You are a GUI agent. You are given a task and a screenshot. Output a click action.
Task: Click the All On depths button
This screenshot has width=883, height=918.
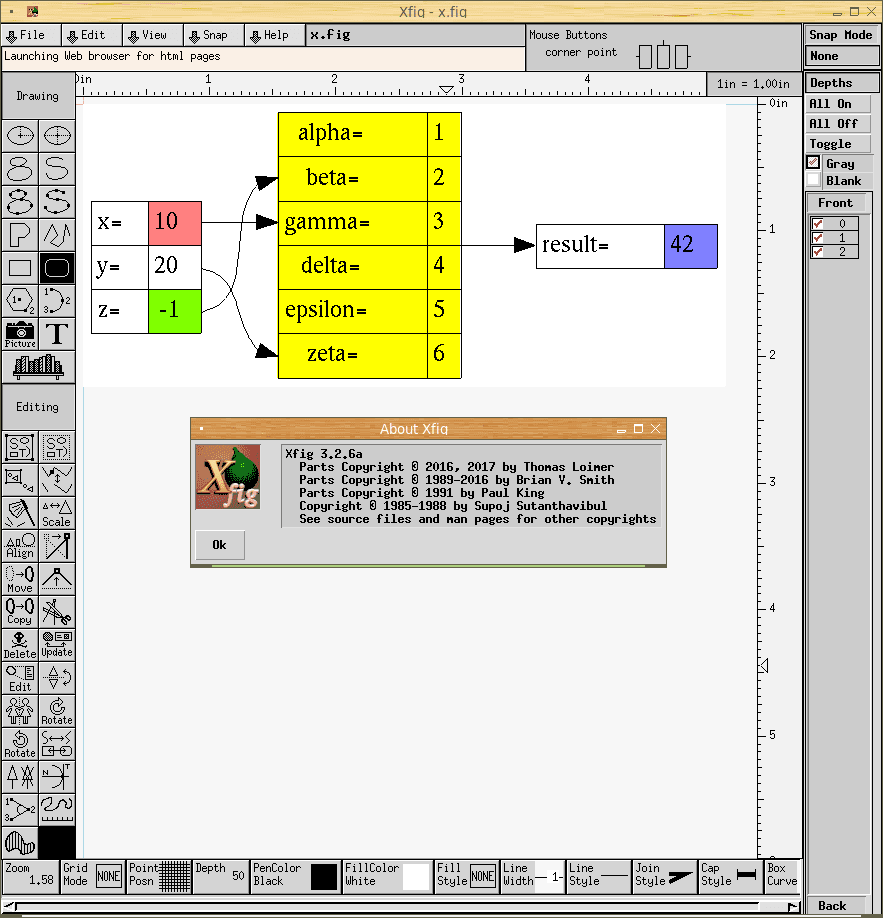[838, 104]
